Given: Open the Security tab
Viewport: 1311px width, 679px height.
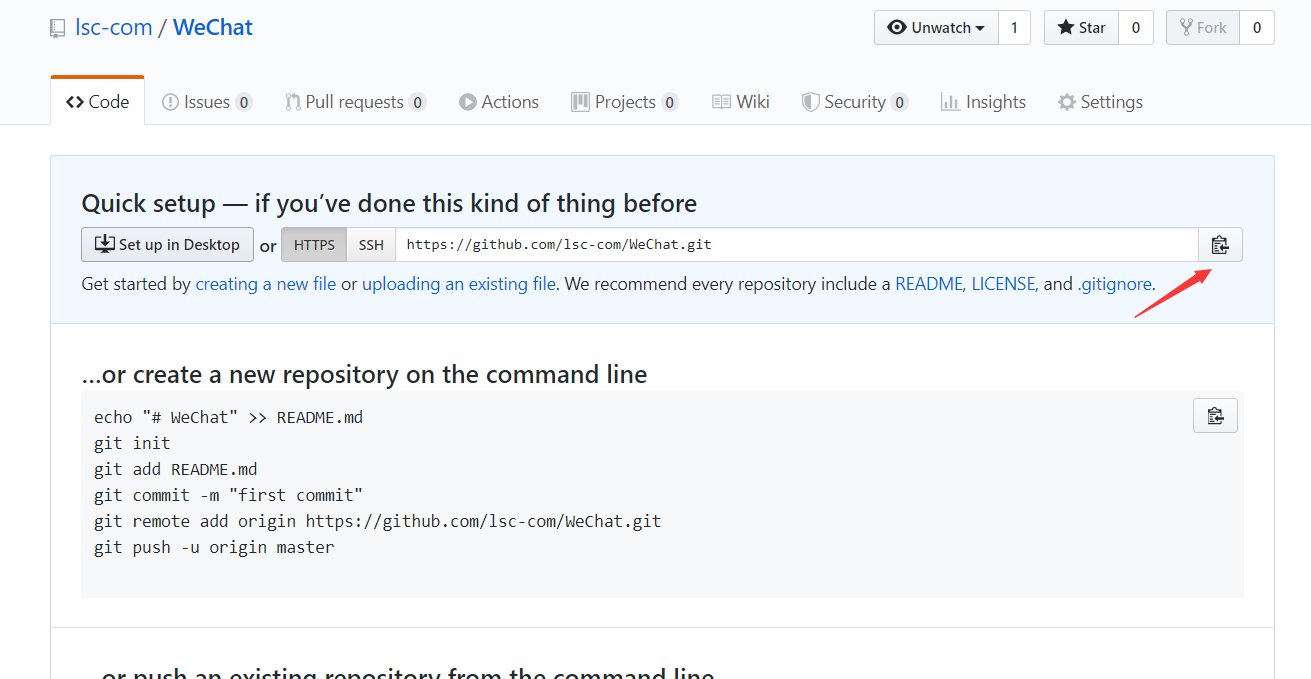Looking at the screenshot, I should pos(855,102).
